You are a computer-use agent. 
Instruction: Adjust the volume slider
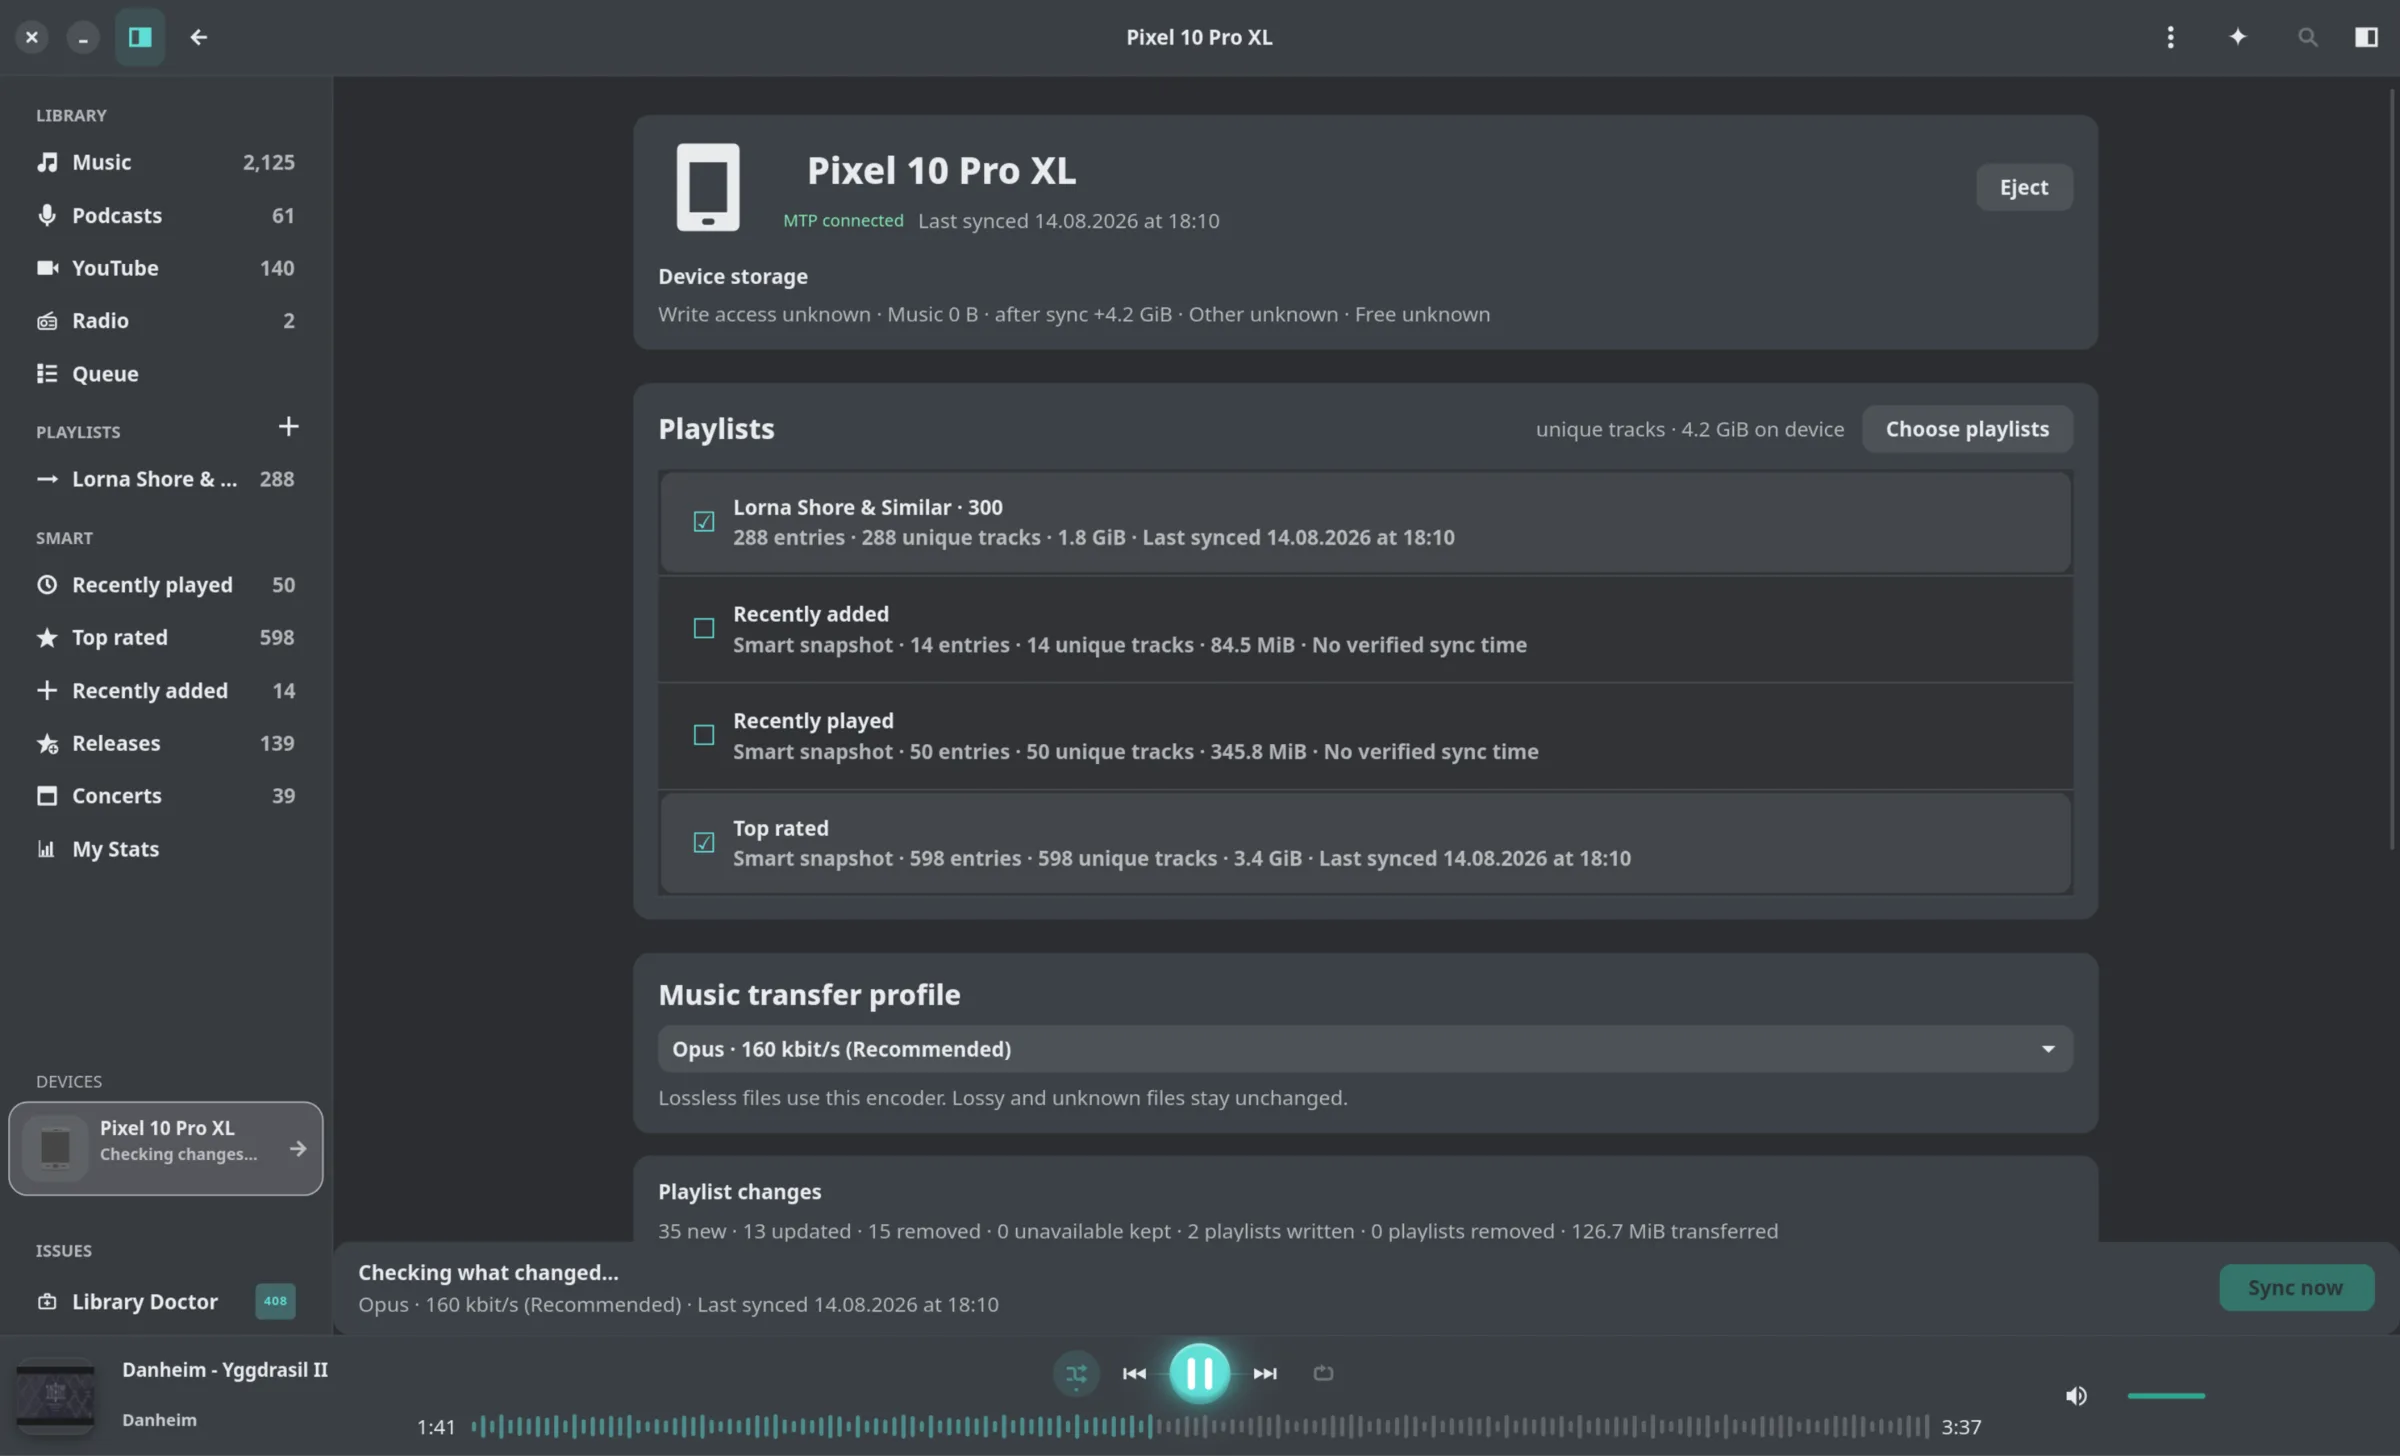pos(2166,1396)
